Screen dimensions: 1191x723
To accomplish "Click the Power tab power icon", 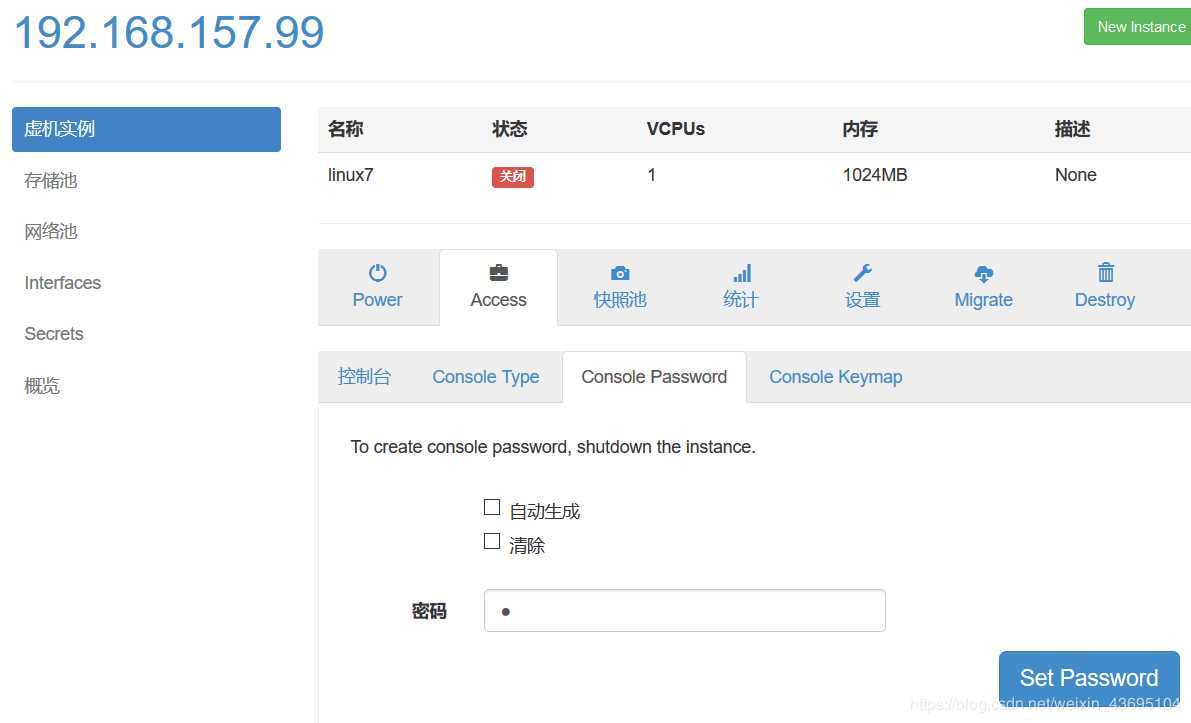I will pos(378,273).
